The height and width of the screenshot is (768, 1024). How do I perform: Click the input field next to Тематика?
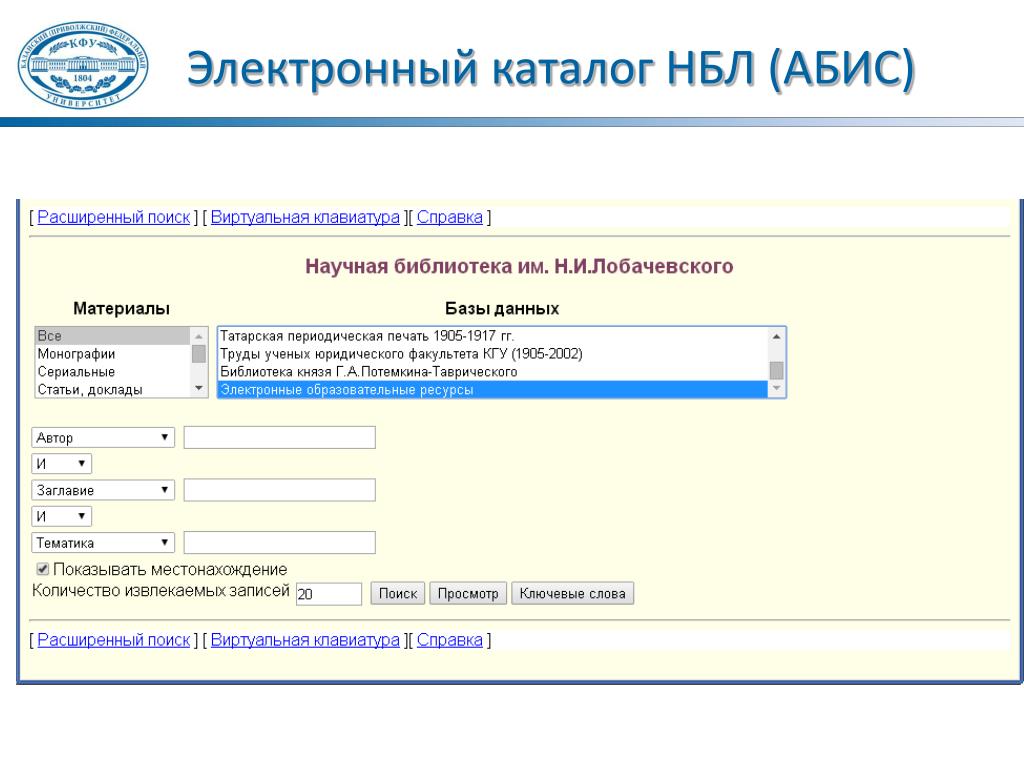[x=280, y=543]
